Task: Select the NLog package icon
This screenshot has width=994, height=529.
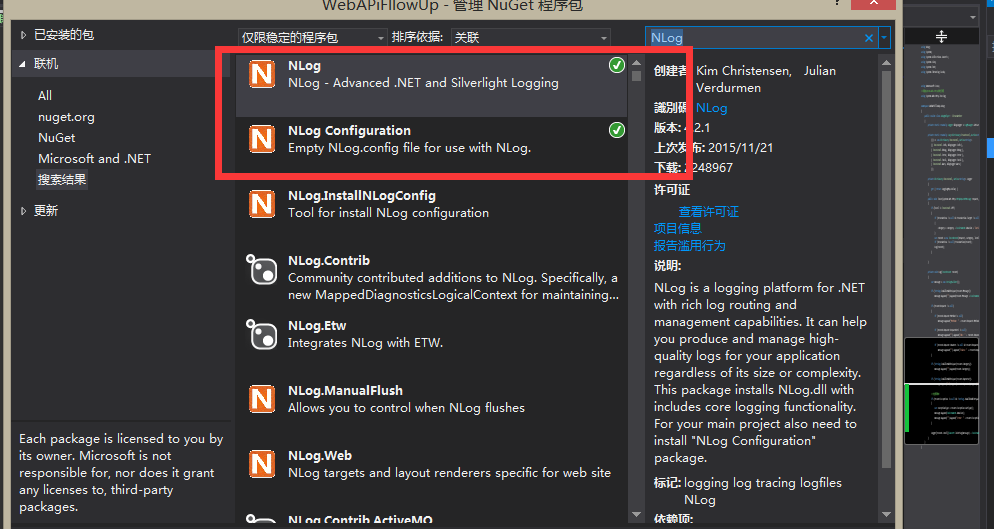Action: point(262,74)
